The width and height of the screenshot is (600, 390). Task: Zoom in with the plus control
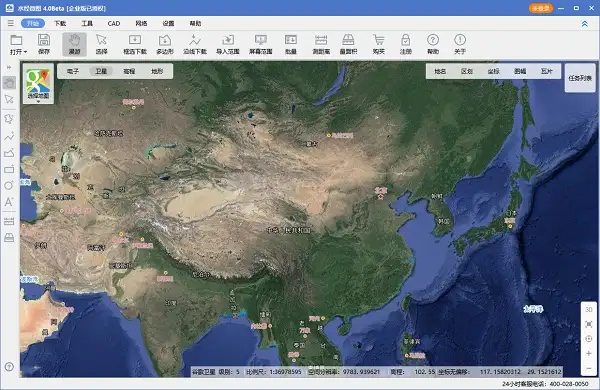589,353
